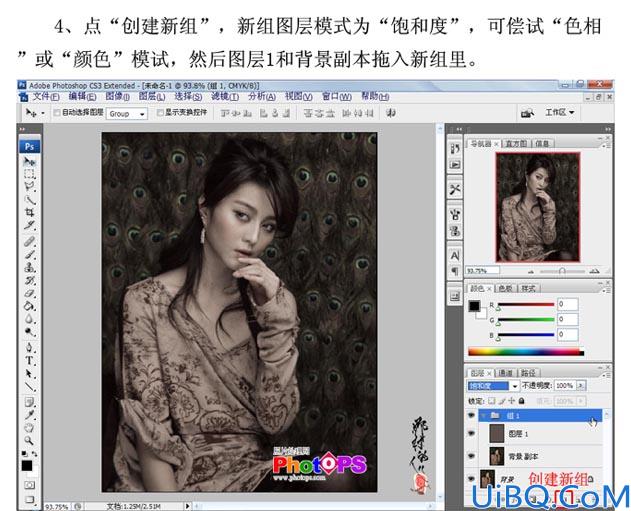Select the Eyedropper tool
631x511 pixels.
pyautogui.click(x=29, y=415)
